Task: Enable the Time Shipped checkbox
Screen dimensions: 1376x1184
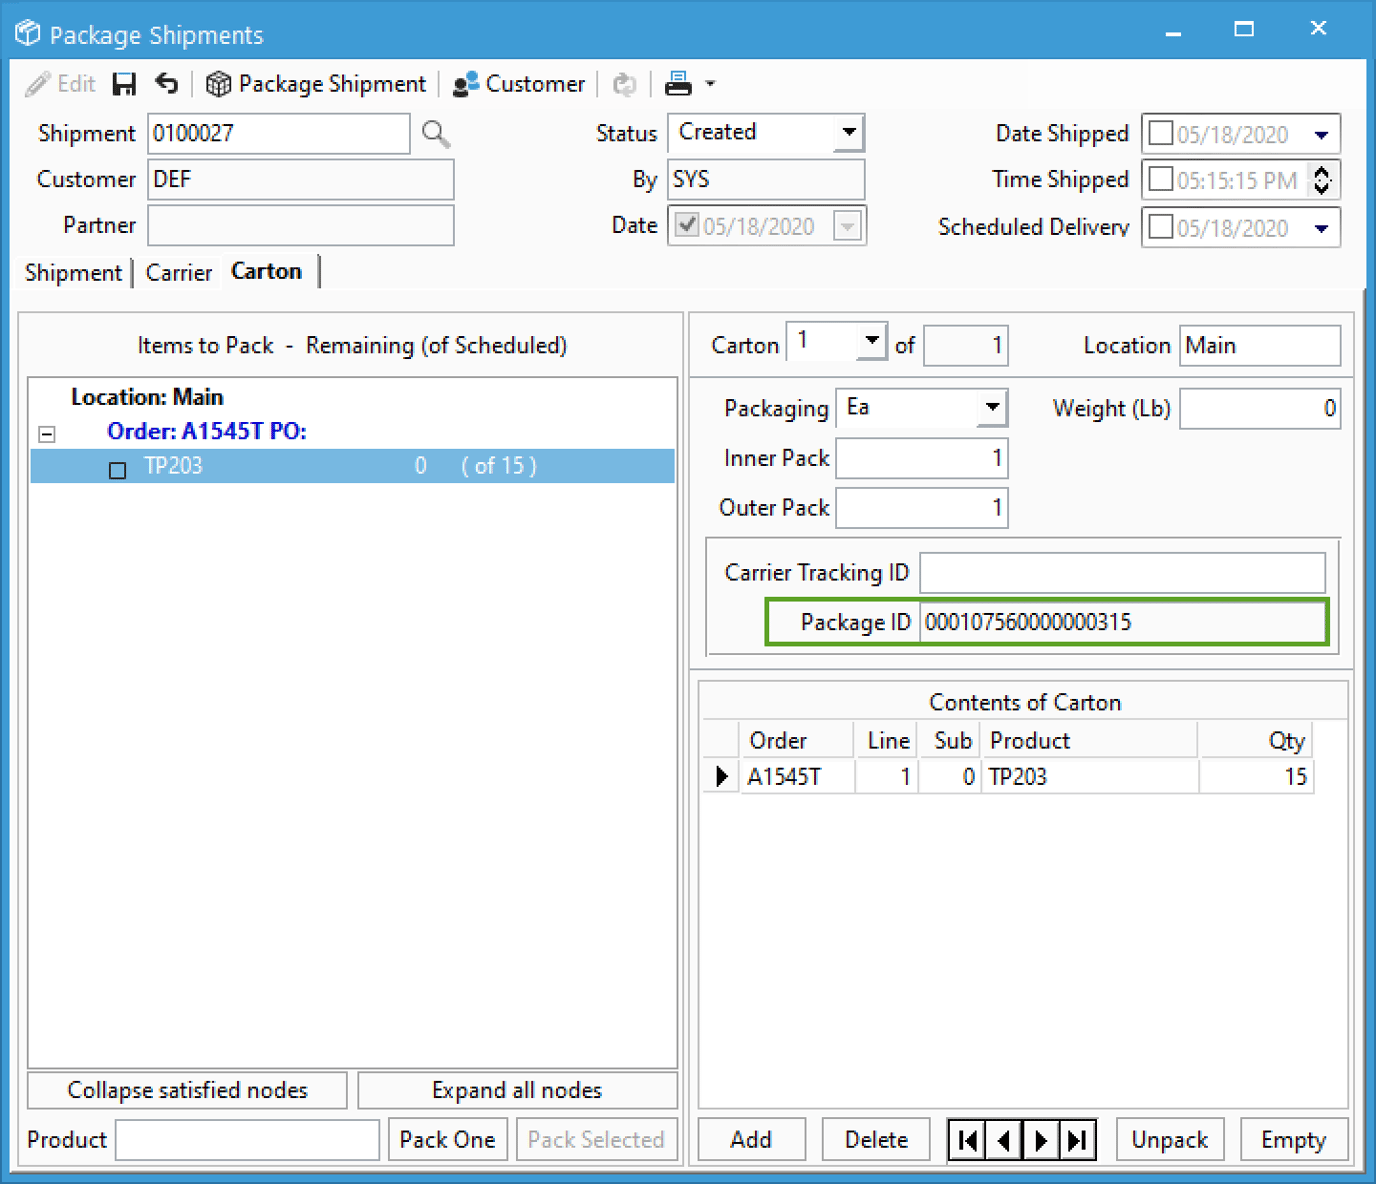Action: point(1160,180)
